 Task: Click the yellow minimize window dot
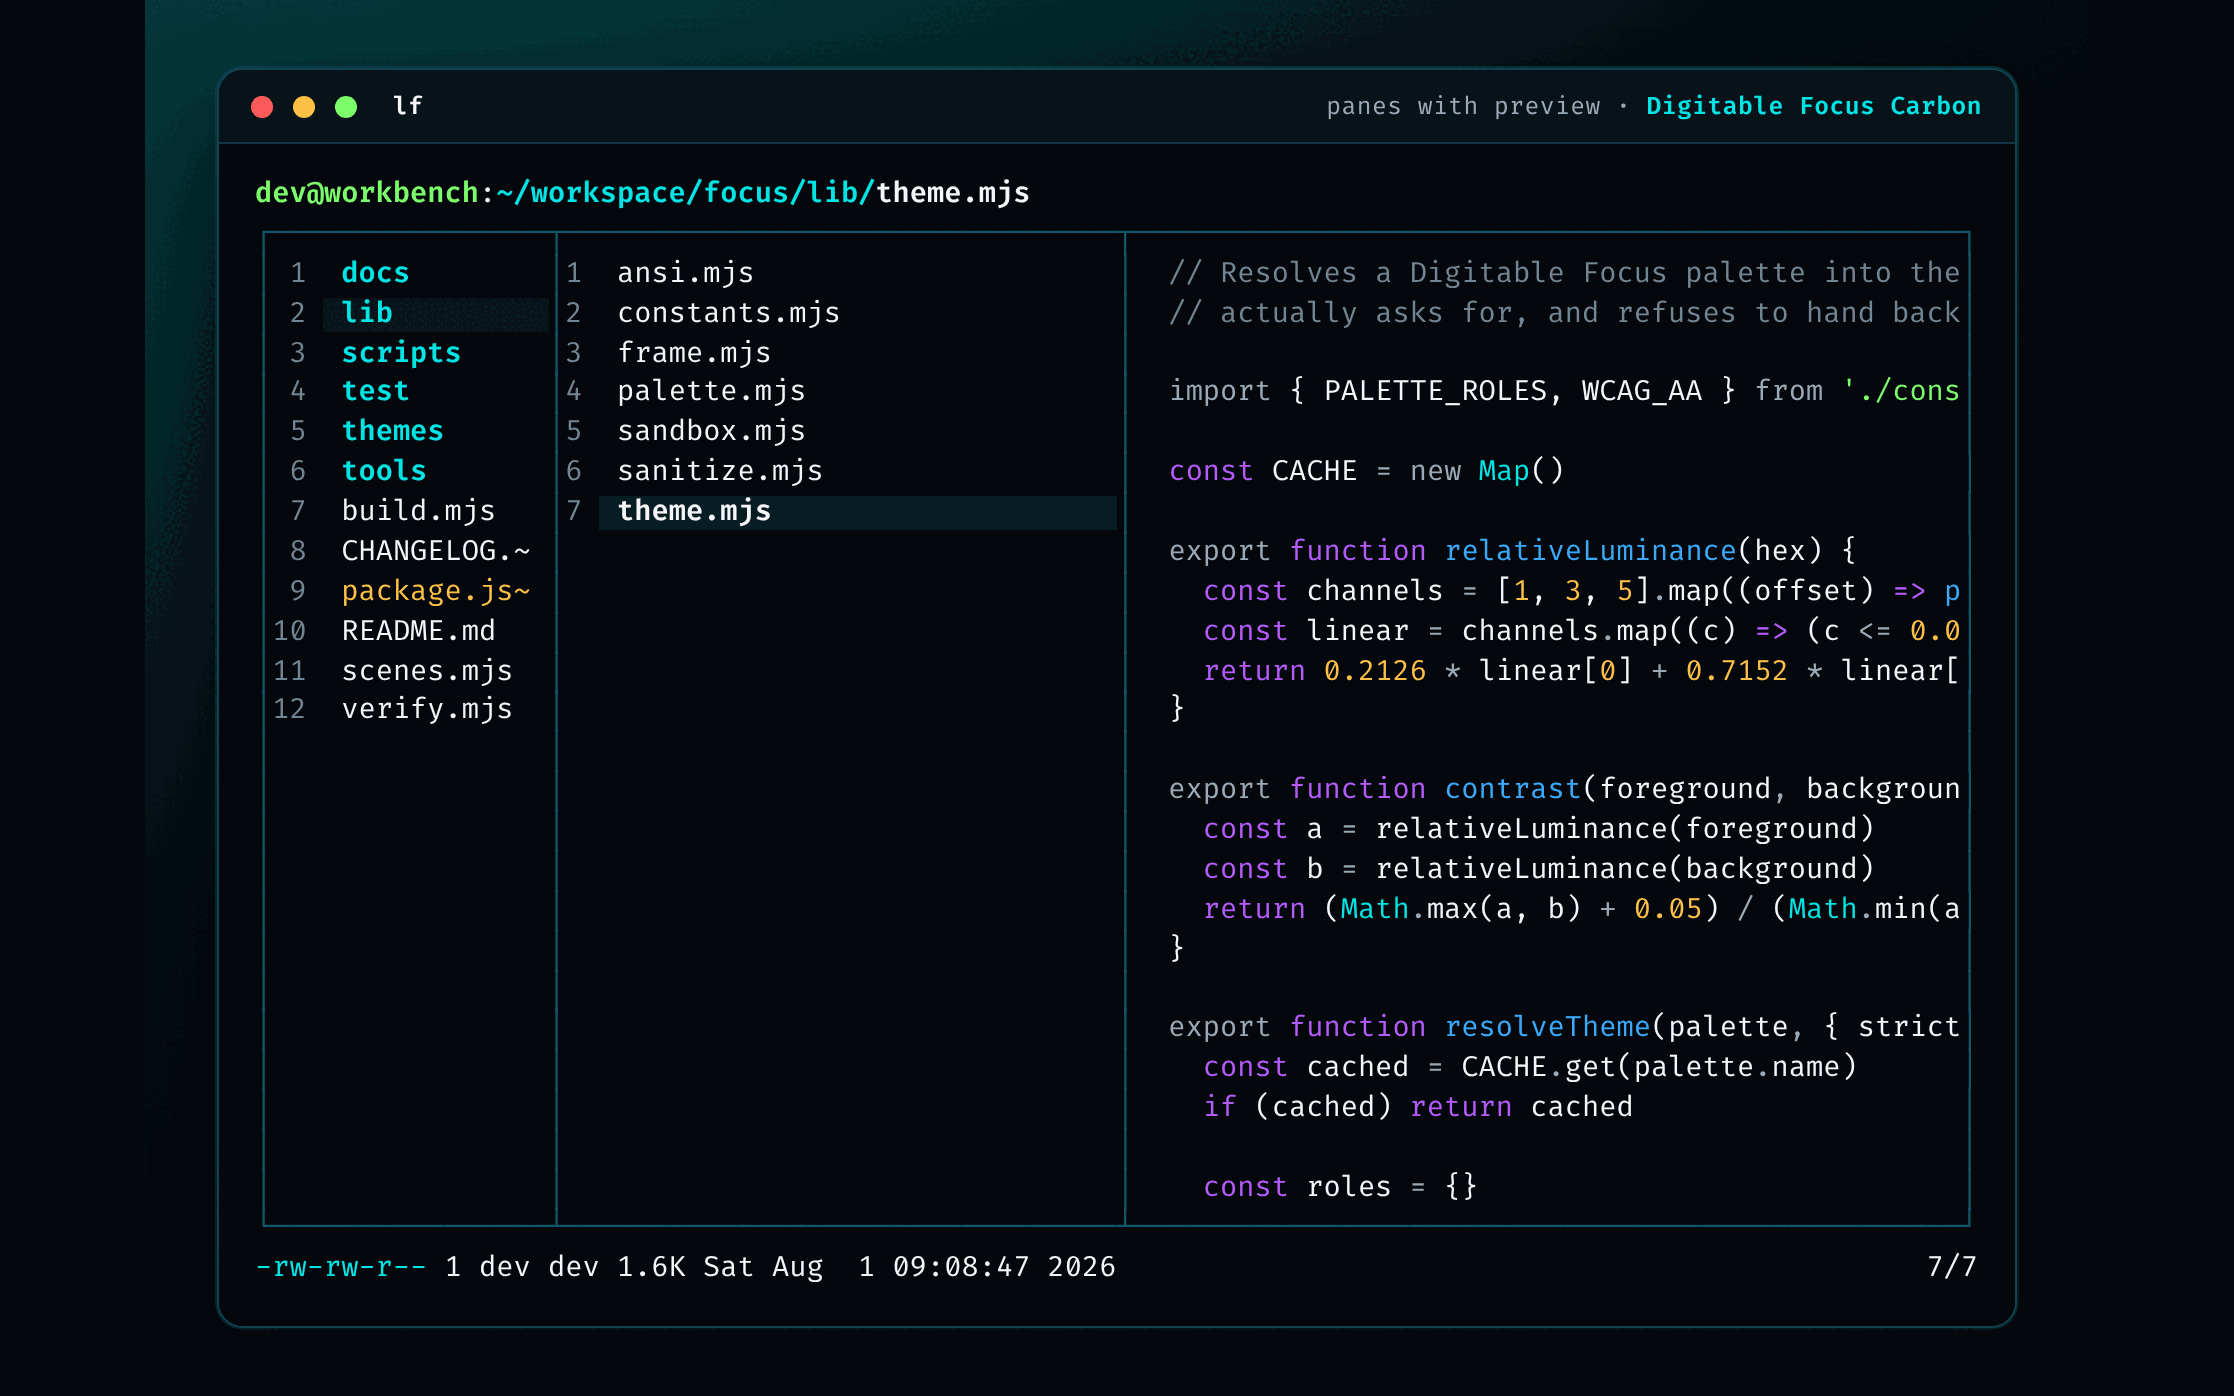(304, 107)
